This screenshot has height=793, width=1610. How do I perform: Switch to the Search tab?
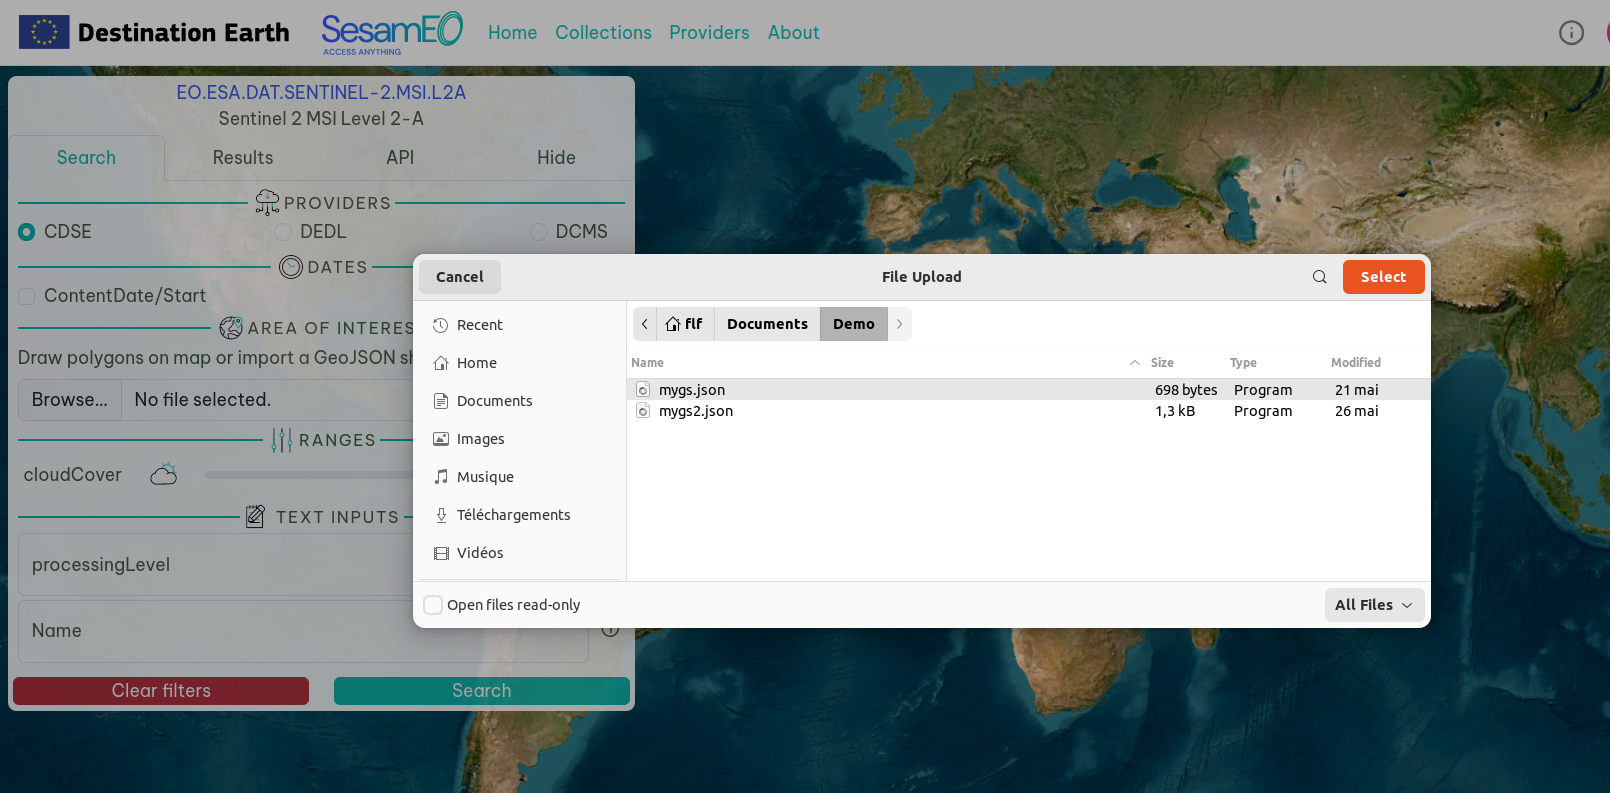point(86,158)
